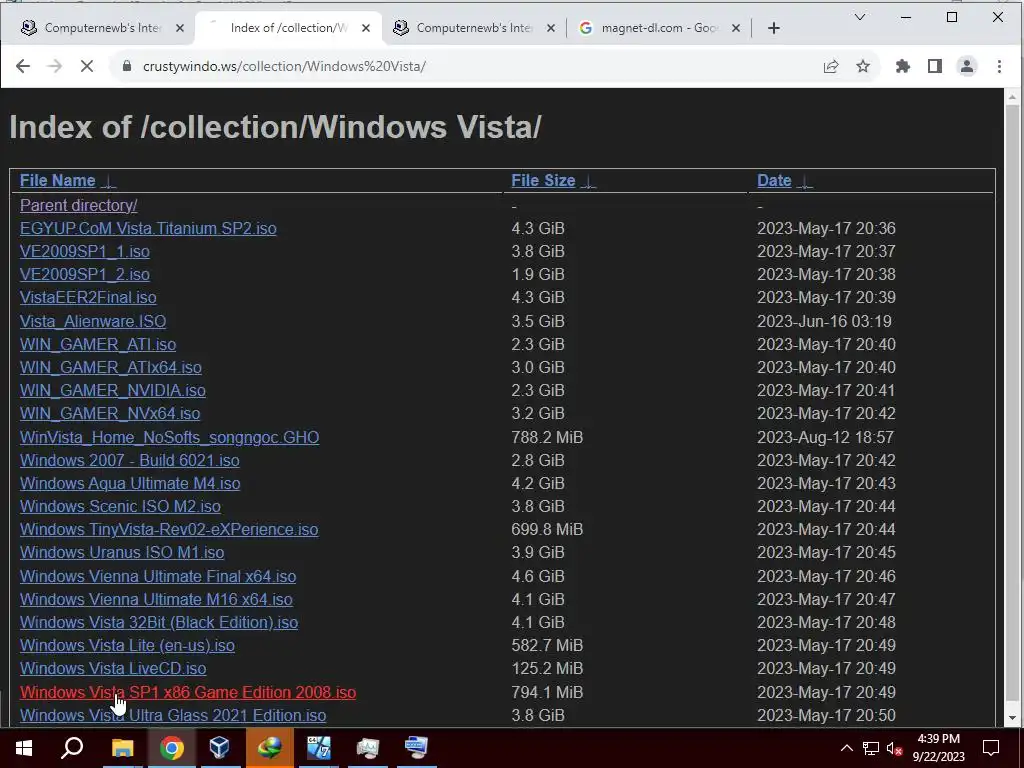
Task: Click the address bar URL
Action: tap(284, 66)
